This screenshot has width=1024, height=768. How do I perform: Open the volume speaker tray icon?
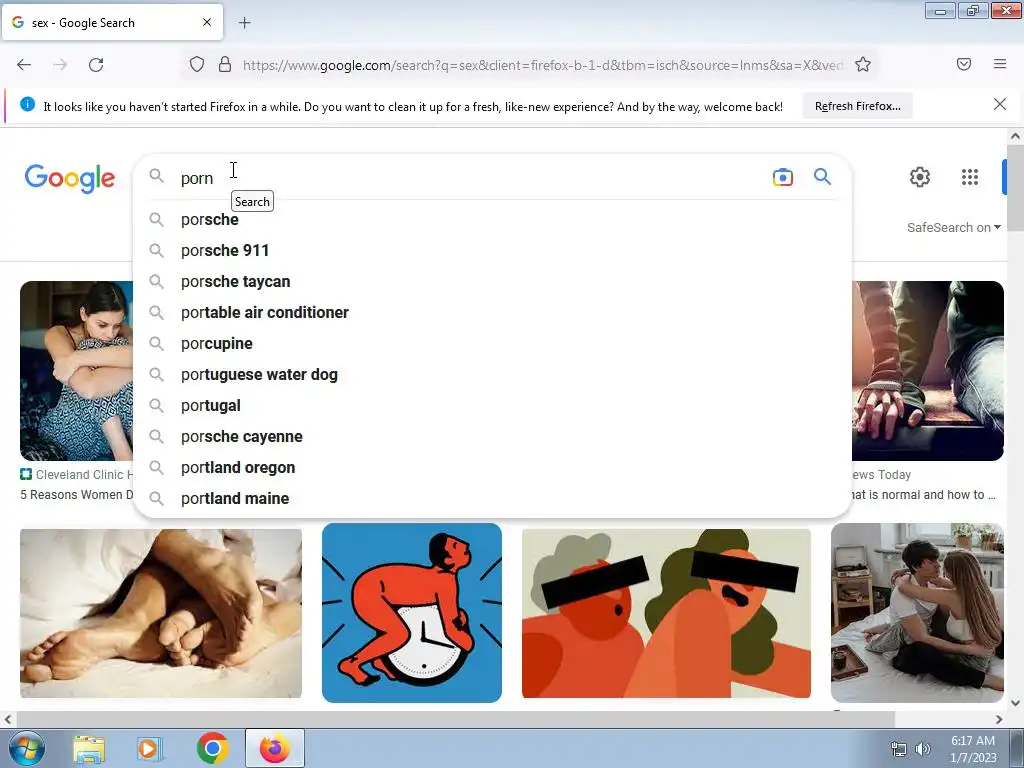(x=922, y=749)
